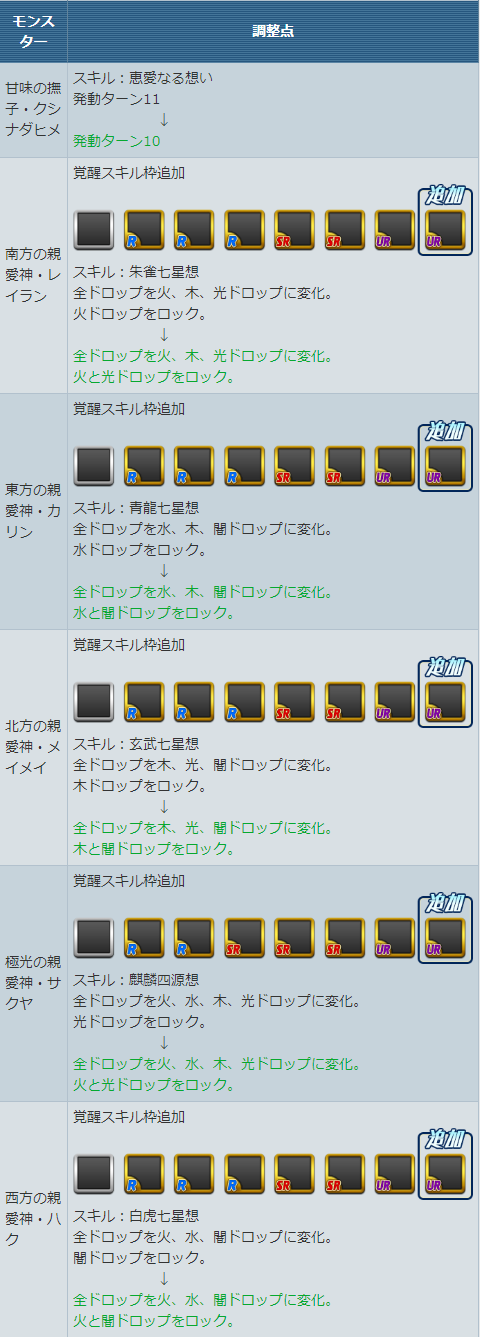Select monster name 西方の親愛神・ハク
480x1337 pixels.
click(x=33, y=1219)
